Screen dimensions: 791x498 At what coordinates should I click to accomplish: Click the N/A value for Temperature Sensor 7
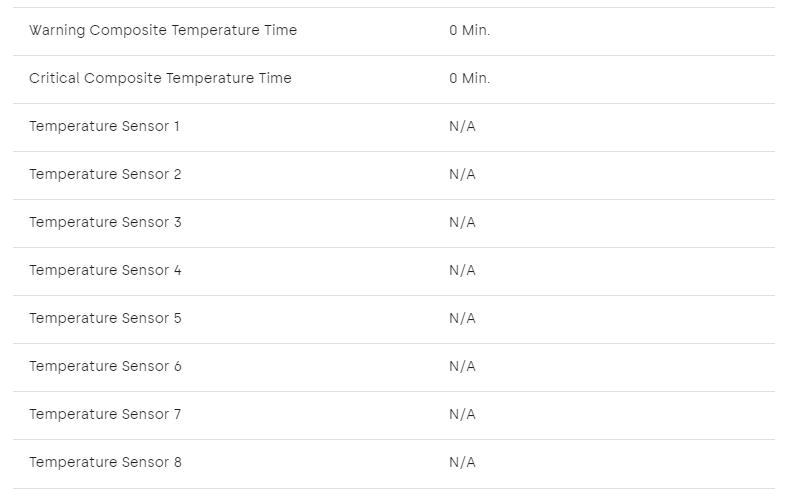(x=462, y=414)
